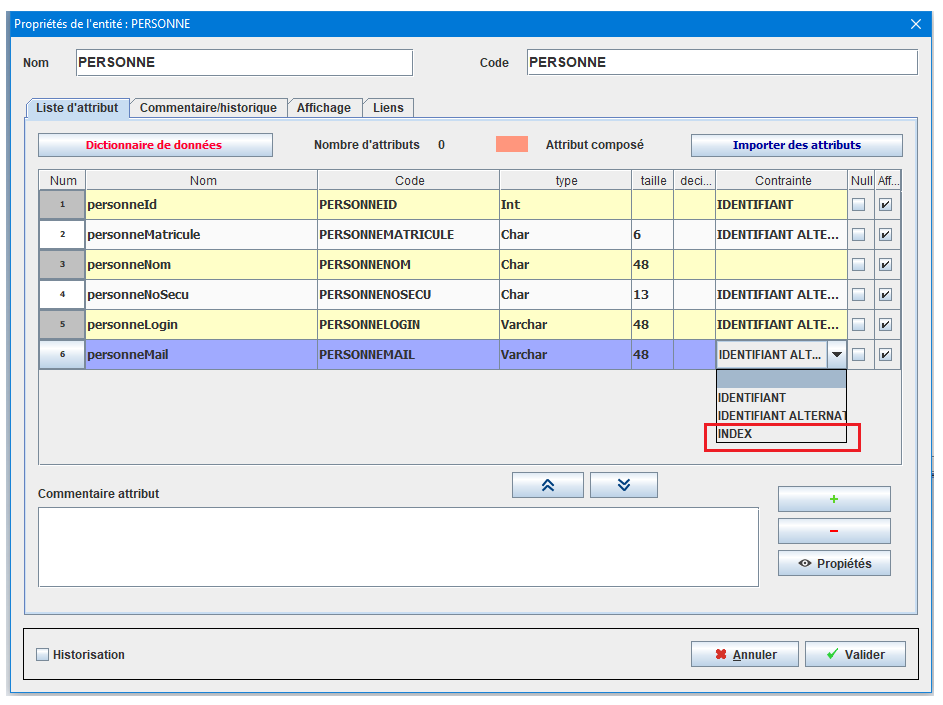Open the Affichage tab
The image size is (943, 705).
pos(324,108)
